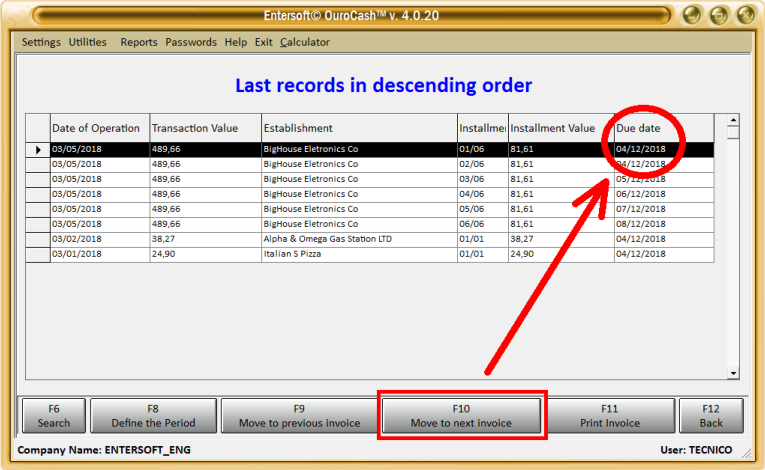Click Exit in the menu bar
Screen dimensions: 765x470
coord(263,42)
